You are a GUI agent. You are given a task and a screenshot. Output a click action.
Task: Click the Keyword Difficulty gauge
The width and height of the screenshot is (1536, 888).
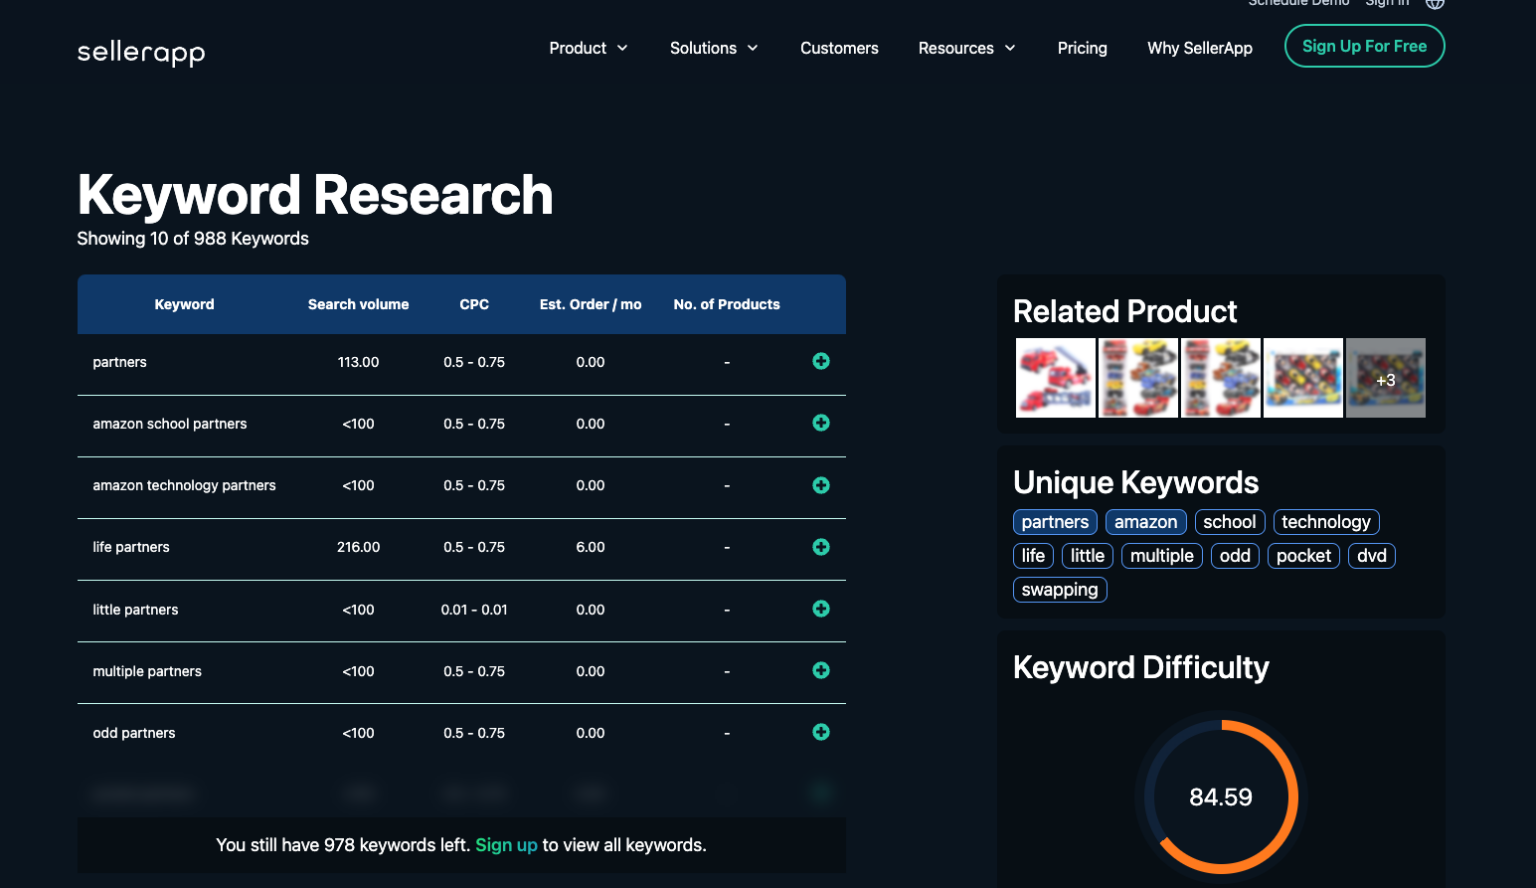[1222, 797]
